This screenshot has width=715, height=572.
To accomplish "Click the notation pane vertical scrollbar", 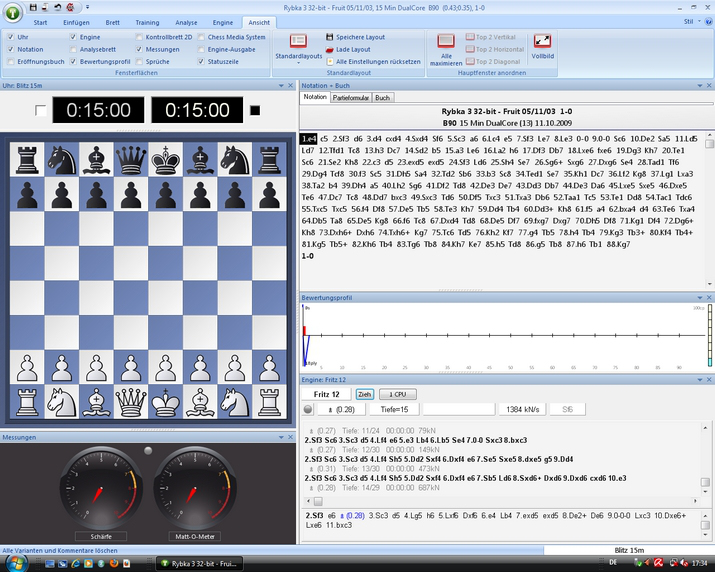I will [x=709, y=210].
